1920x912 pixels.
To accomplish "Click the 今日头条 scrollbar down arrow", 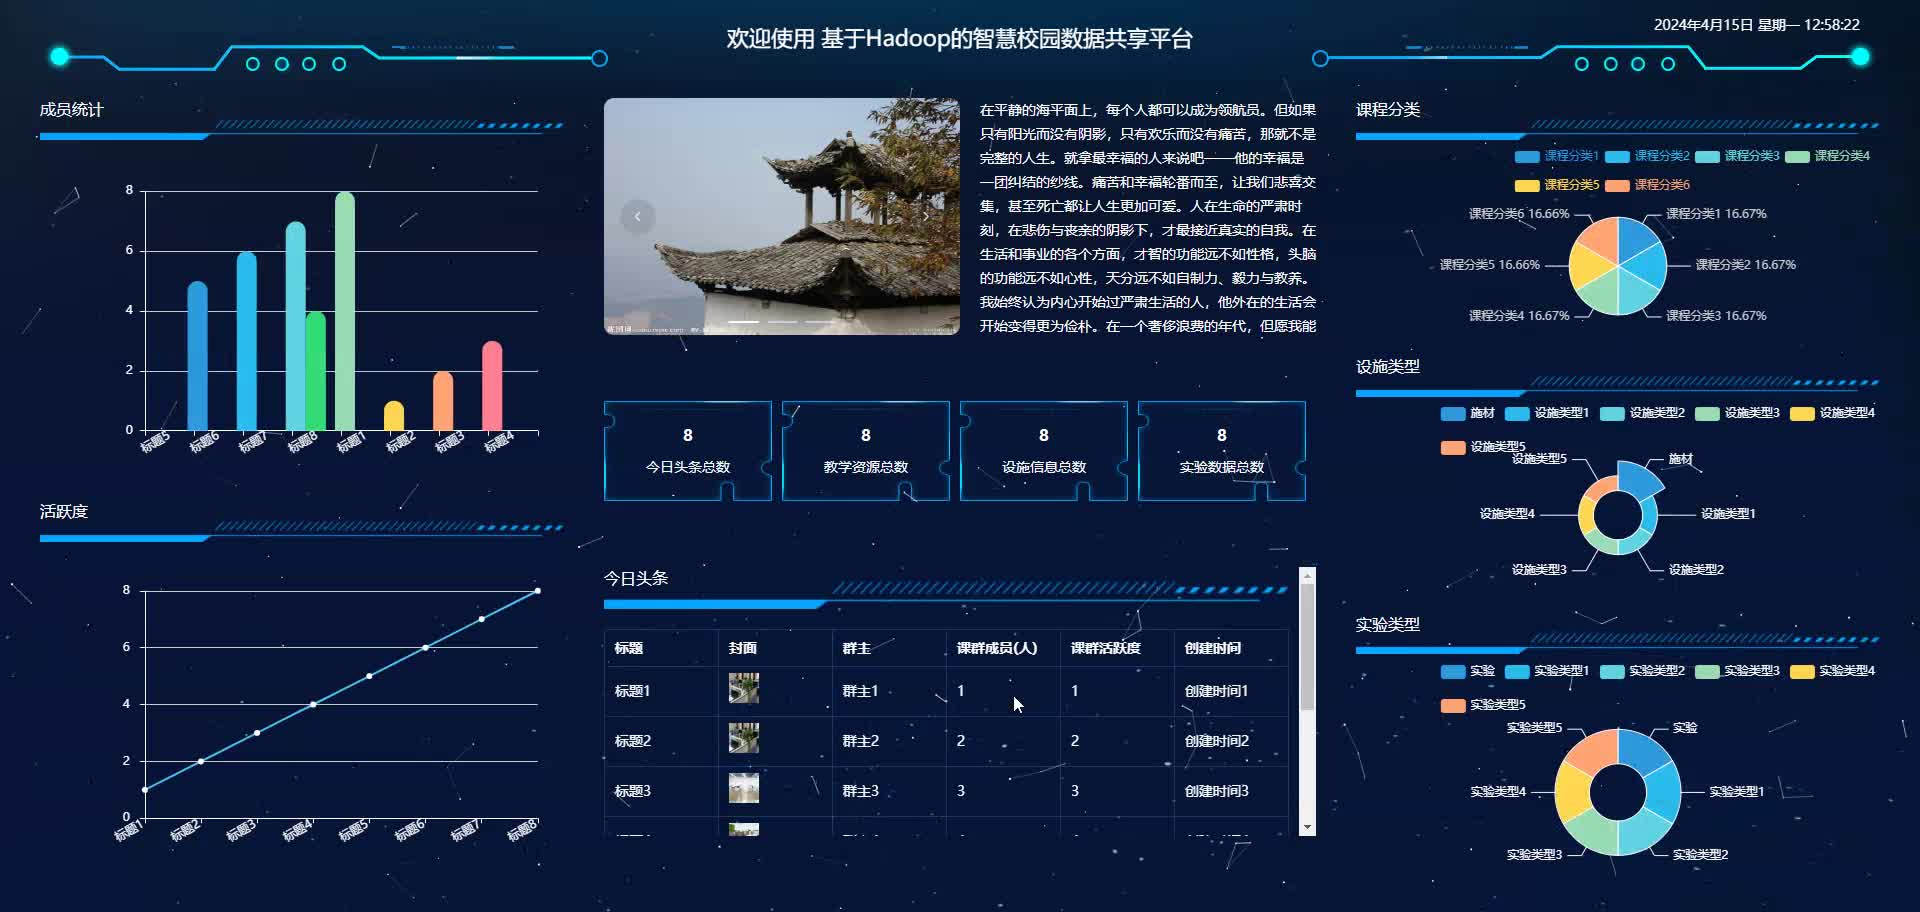I will (1307, 827).
